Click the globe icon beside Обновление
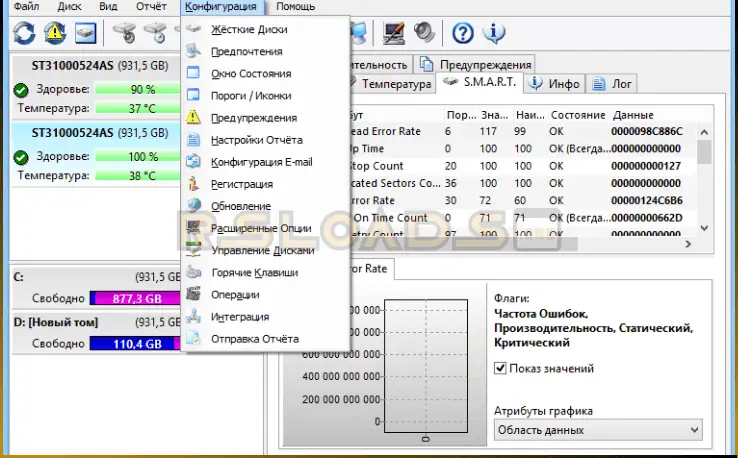 coord(193,206)
